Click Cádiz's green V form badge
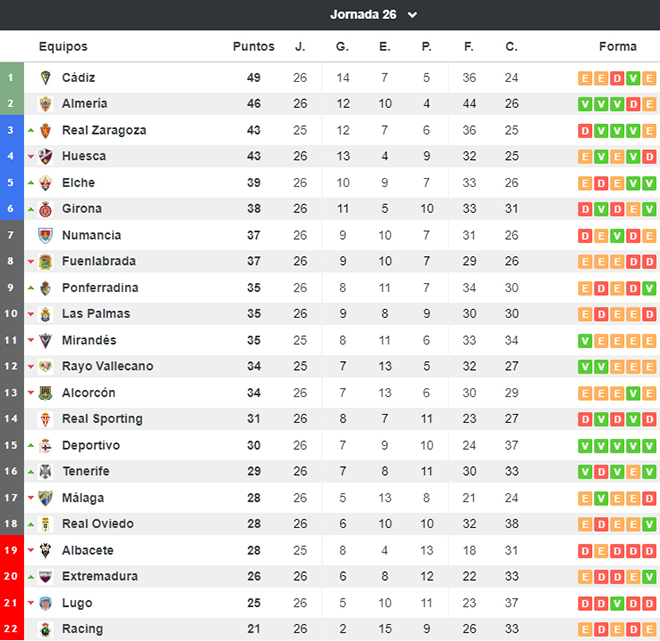The width and height of the screenshot is (660, 641). [633, 78]
